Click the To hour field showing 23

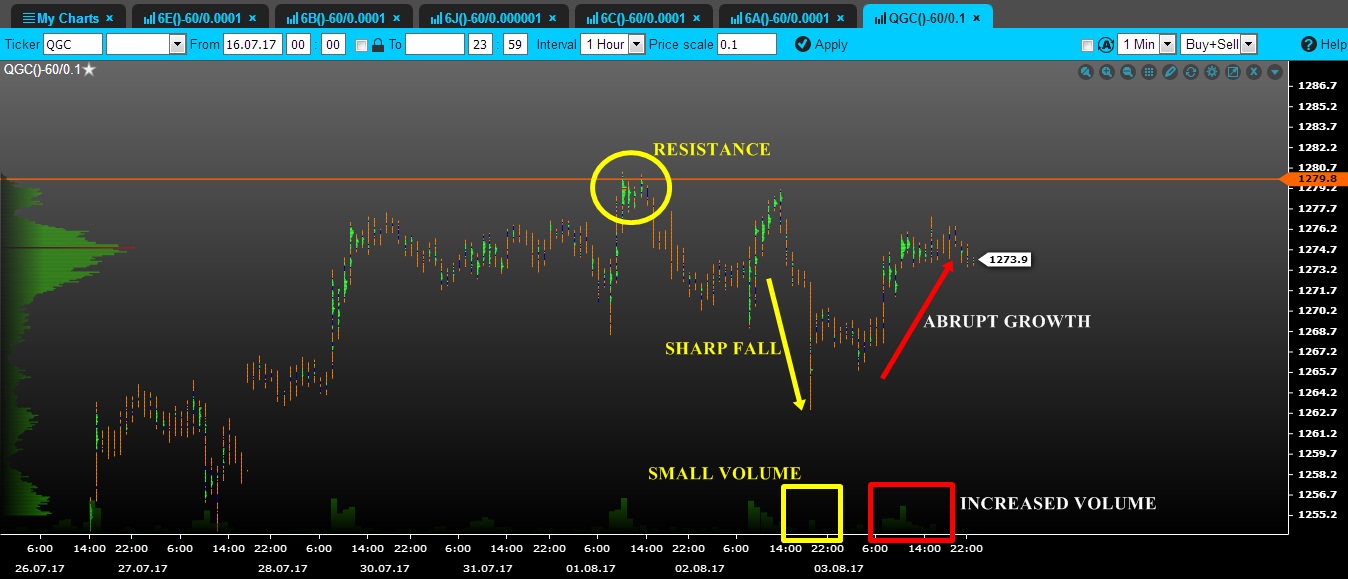(481, 44)
